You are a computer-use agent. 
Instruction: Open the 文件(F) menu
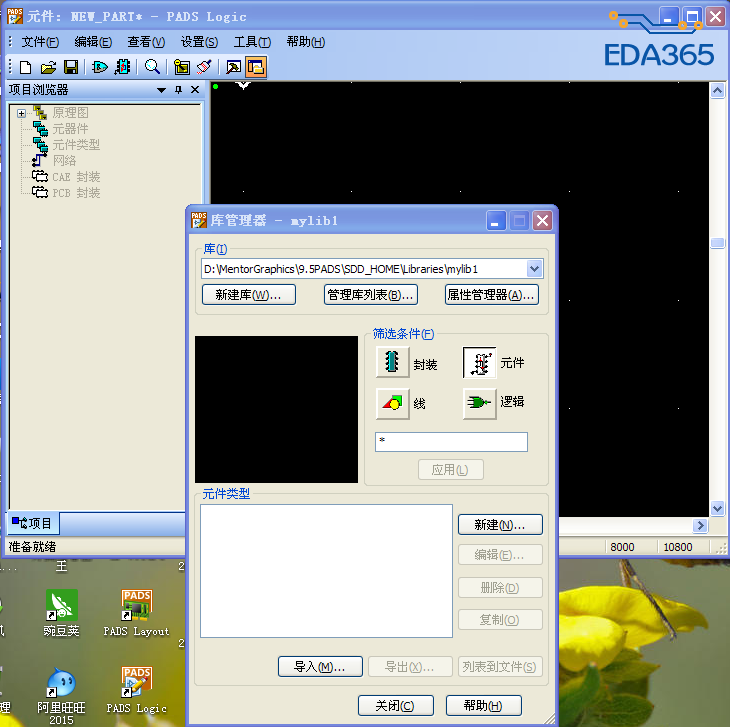click(40, 42)
